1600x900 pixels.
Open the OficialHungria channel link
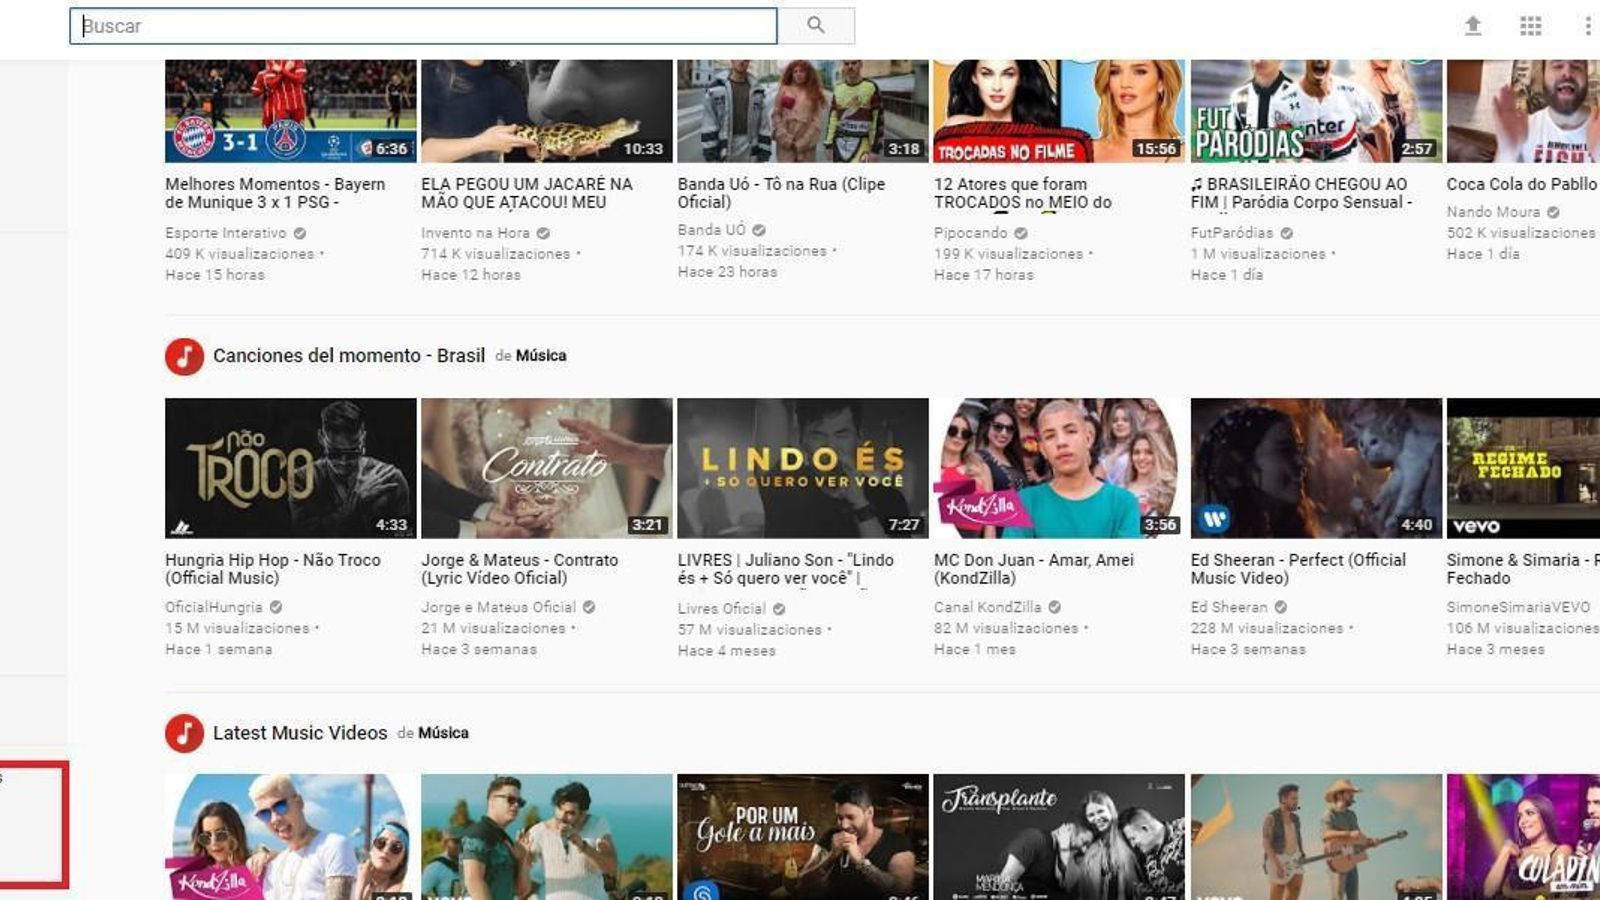213,607
